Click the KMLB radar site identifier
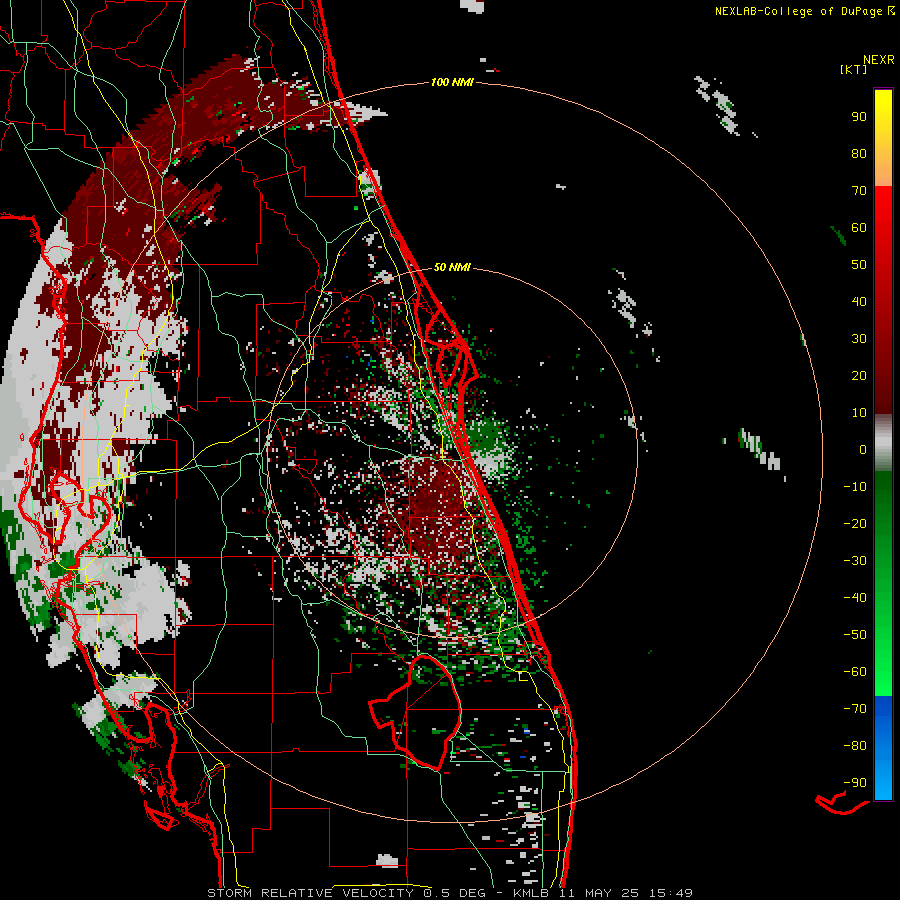 (530, 893)
